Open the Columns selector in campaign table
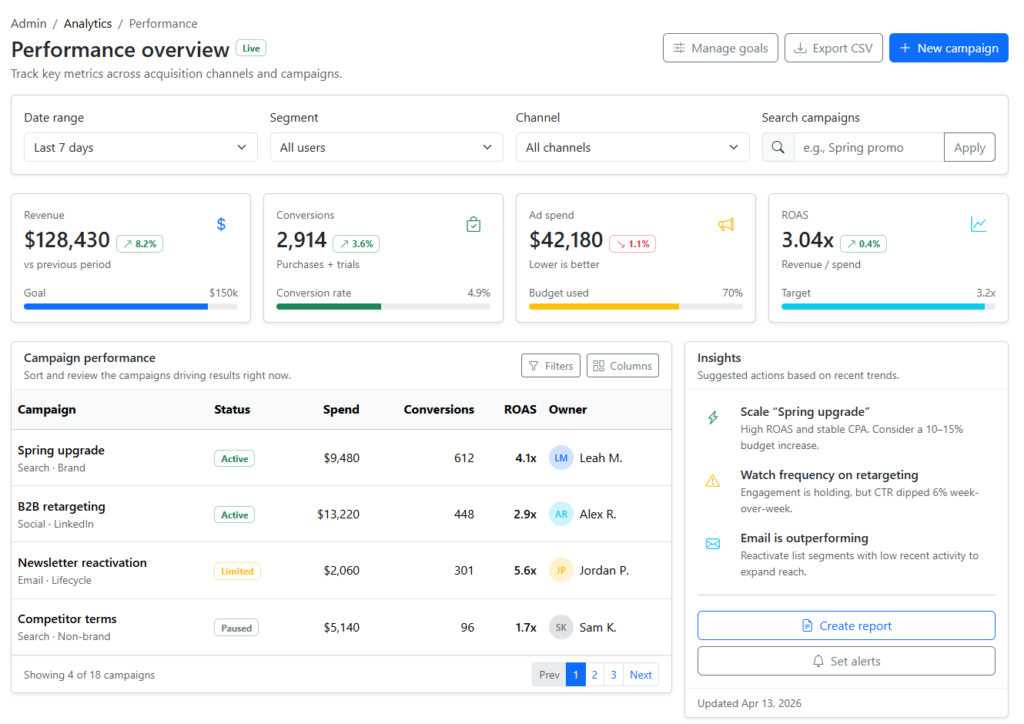This screenshot has width=1024, height=724. coord(622,366)
